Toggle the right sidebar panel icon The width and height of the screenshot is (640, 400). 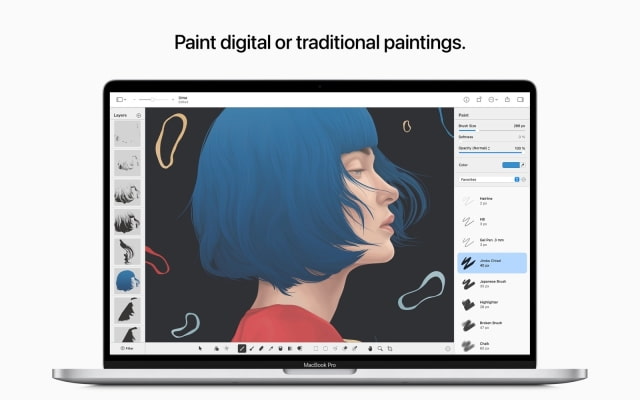520,100
